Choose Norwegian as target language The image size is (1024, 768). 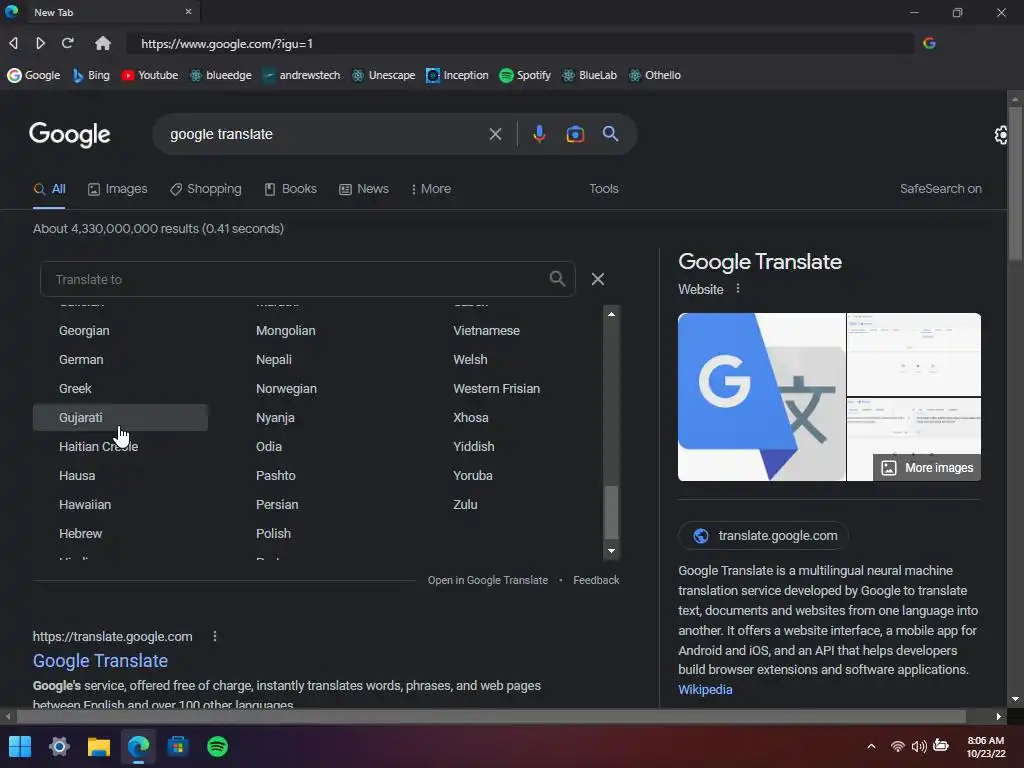[x=286, y=389]
